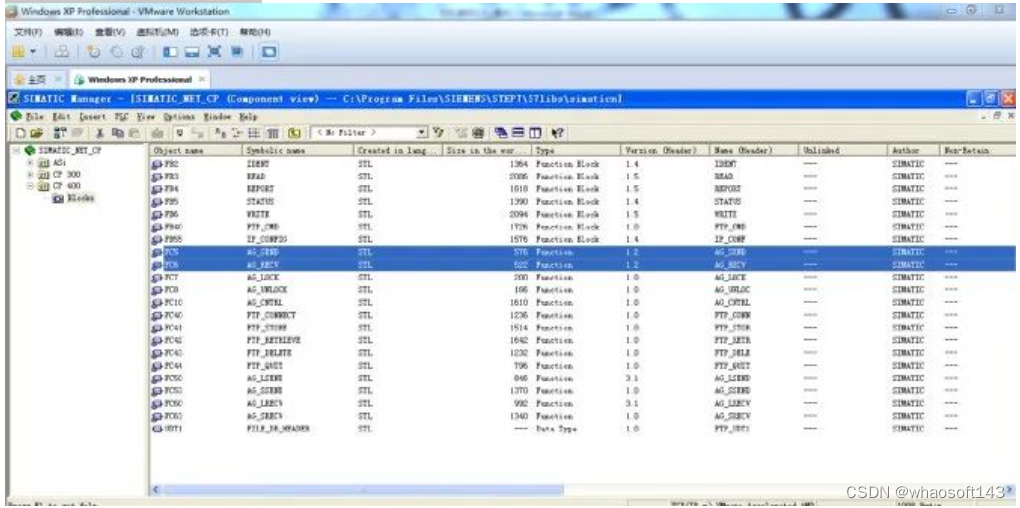Click VMware take snapshot icon

pos(94,52)
